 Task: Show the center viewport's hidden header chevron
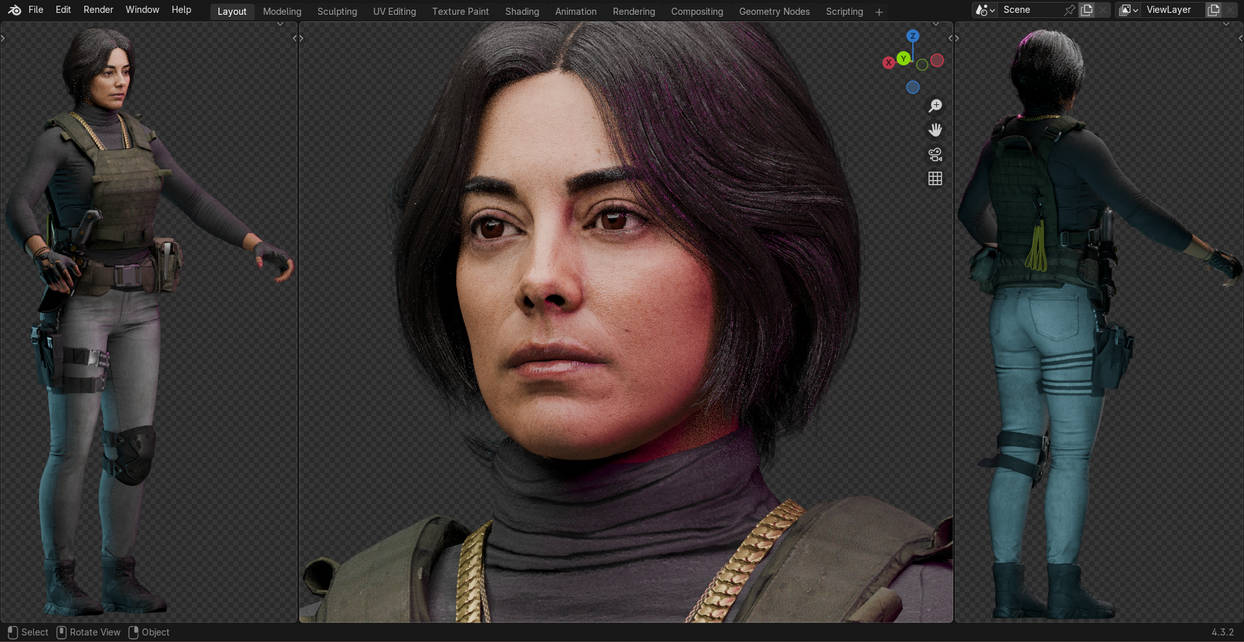click(x=936, y=24)
